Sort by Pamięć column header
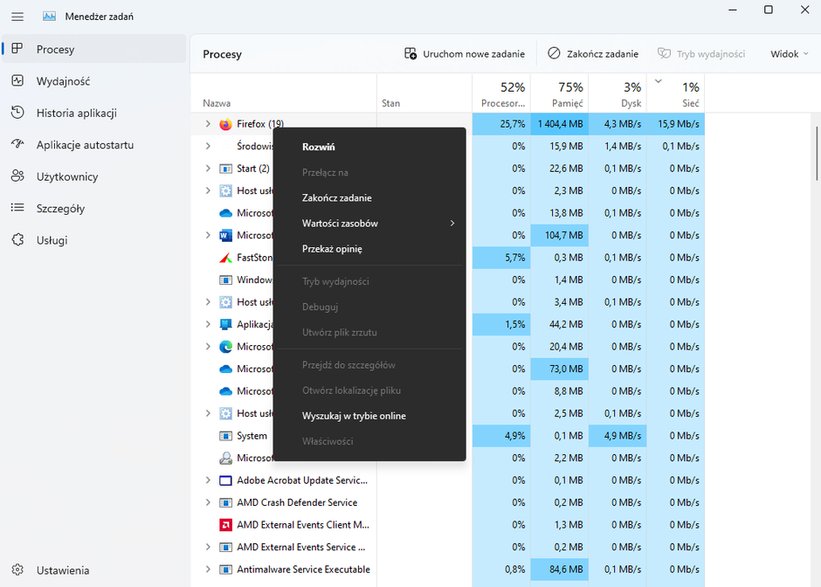This screenshot has height=587, width=821. [560, 93]
